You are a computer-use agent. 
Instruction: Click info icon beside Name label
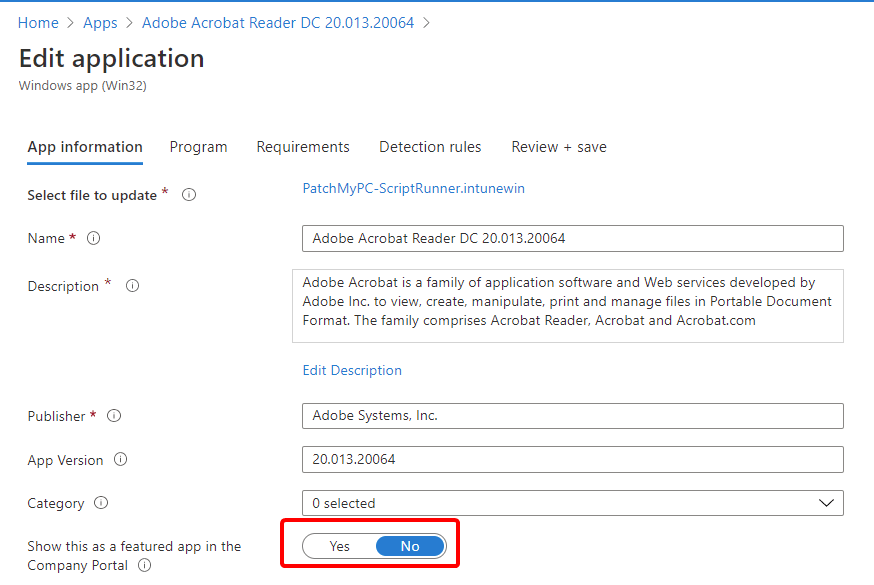coord(93,238)
